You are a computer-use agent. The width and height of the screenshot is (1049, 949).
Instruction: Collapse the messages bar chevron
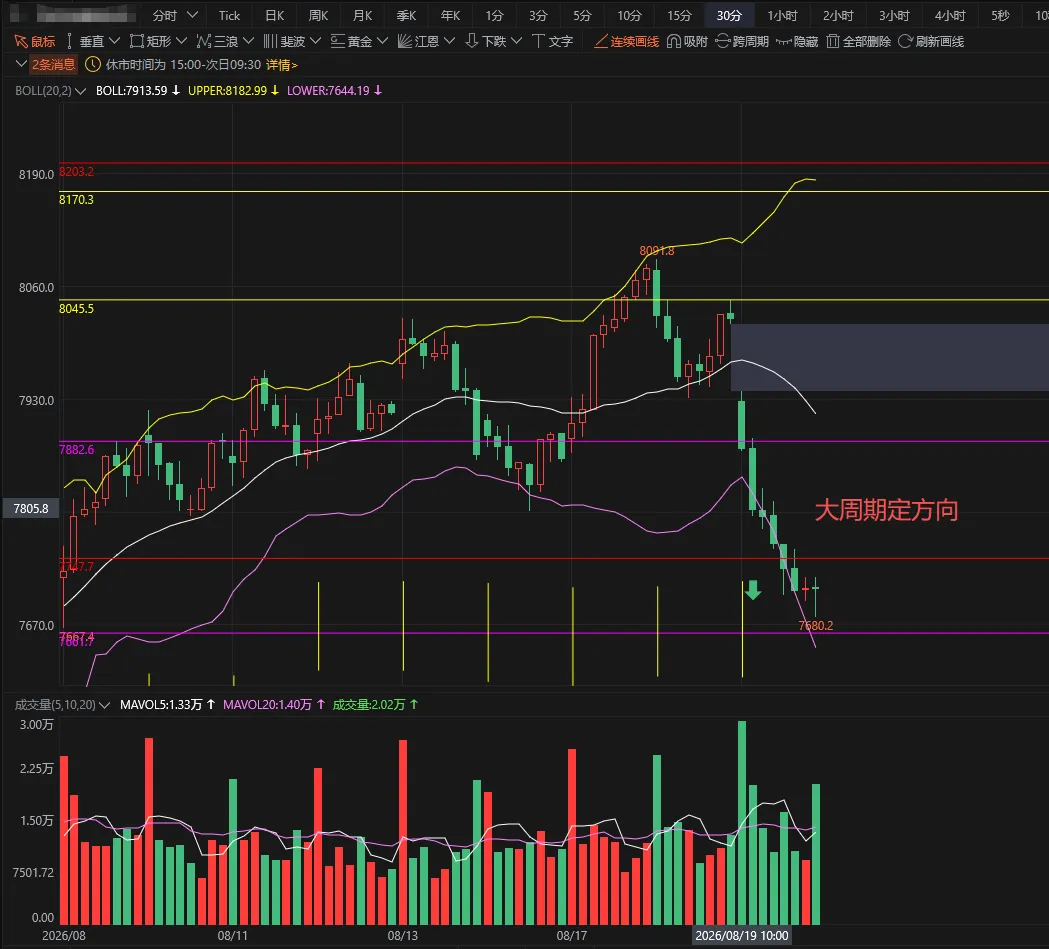[x=21, y=64]
